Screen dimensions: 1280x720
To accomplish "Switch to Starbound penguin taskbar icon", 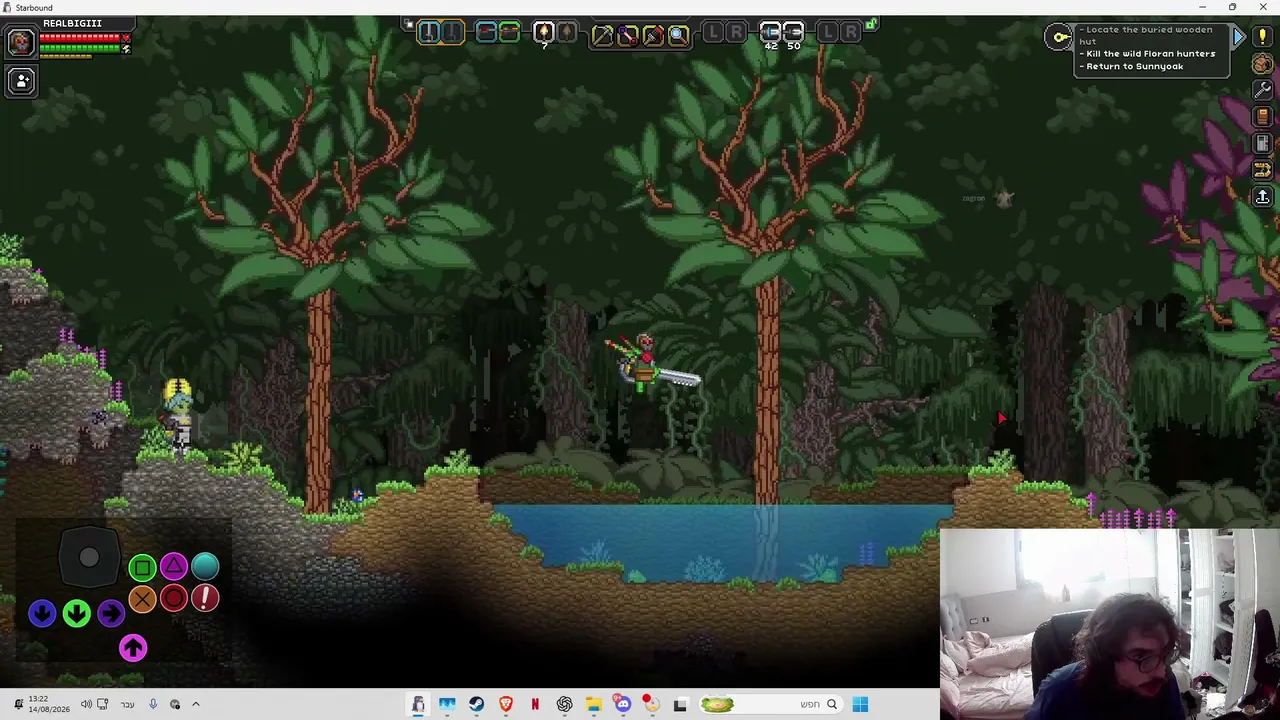I will click(418, 704).
